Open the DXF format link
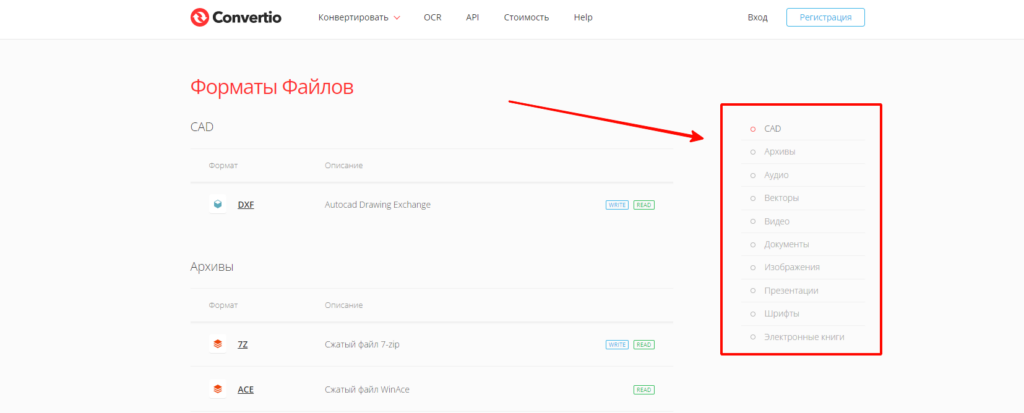This screenshot has width=1024, height=413. click(x=246, y=205)
